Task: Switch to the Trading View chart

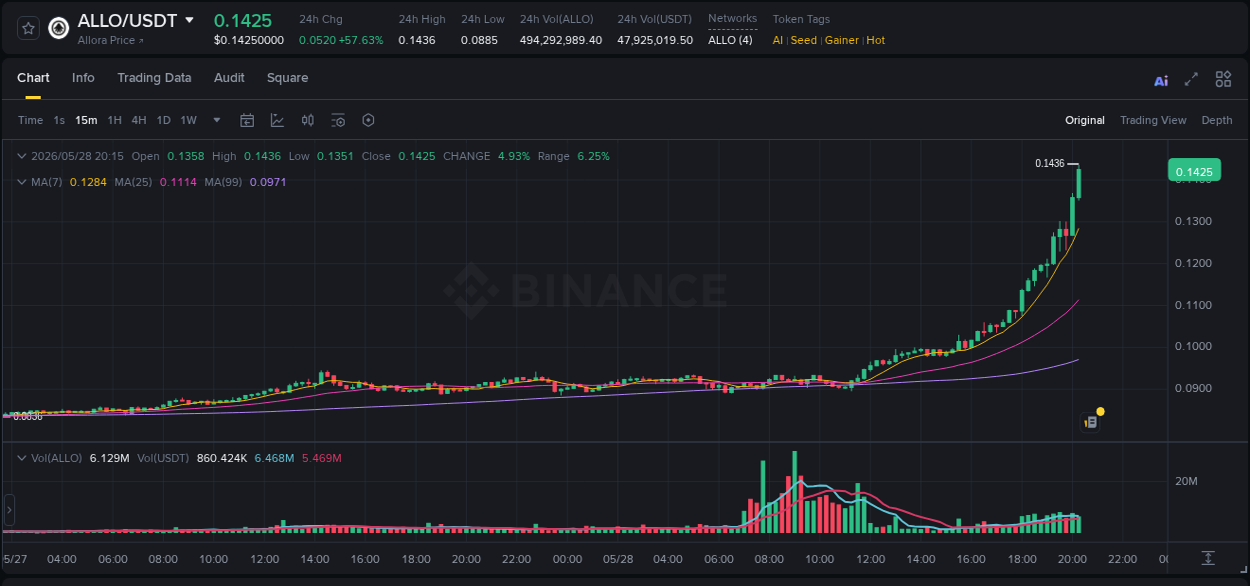Action: tap(1153, 120)
